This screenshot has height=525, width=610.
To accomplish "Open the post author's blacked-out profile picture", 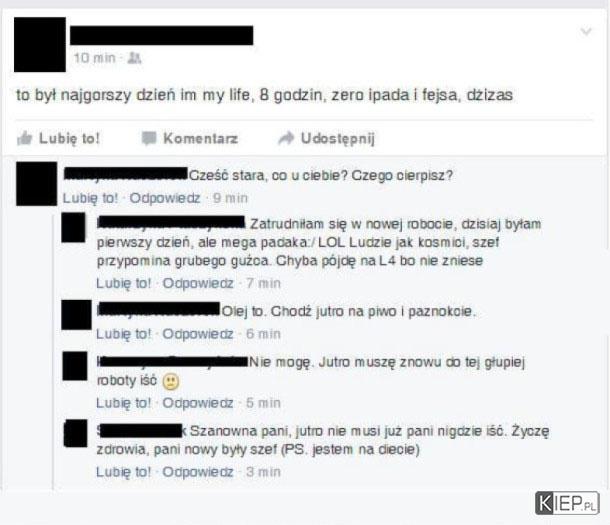I will (40, 45).
